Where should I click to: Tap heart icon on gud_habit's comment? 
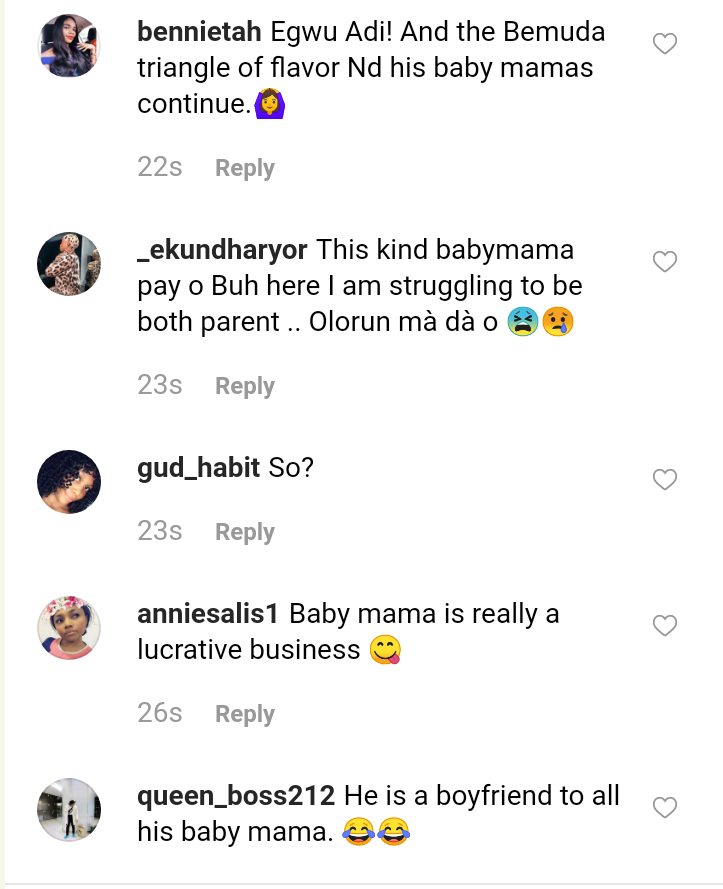(665, 480)
